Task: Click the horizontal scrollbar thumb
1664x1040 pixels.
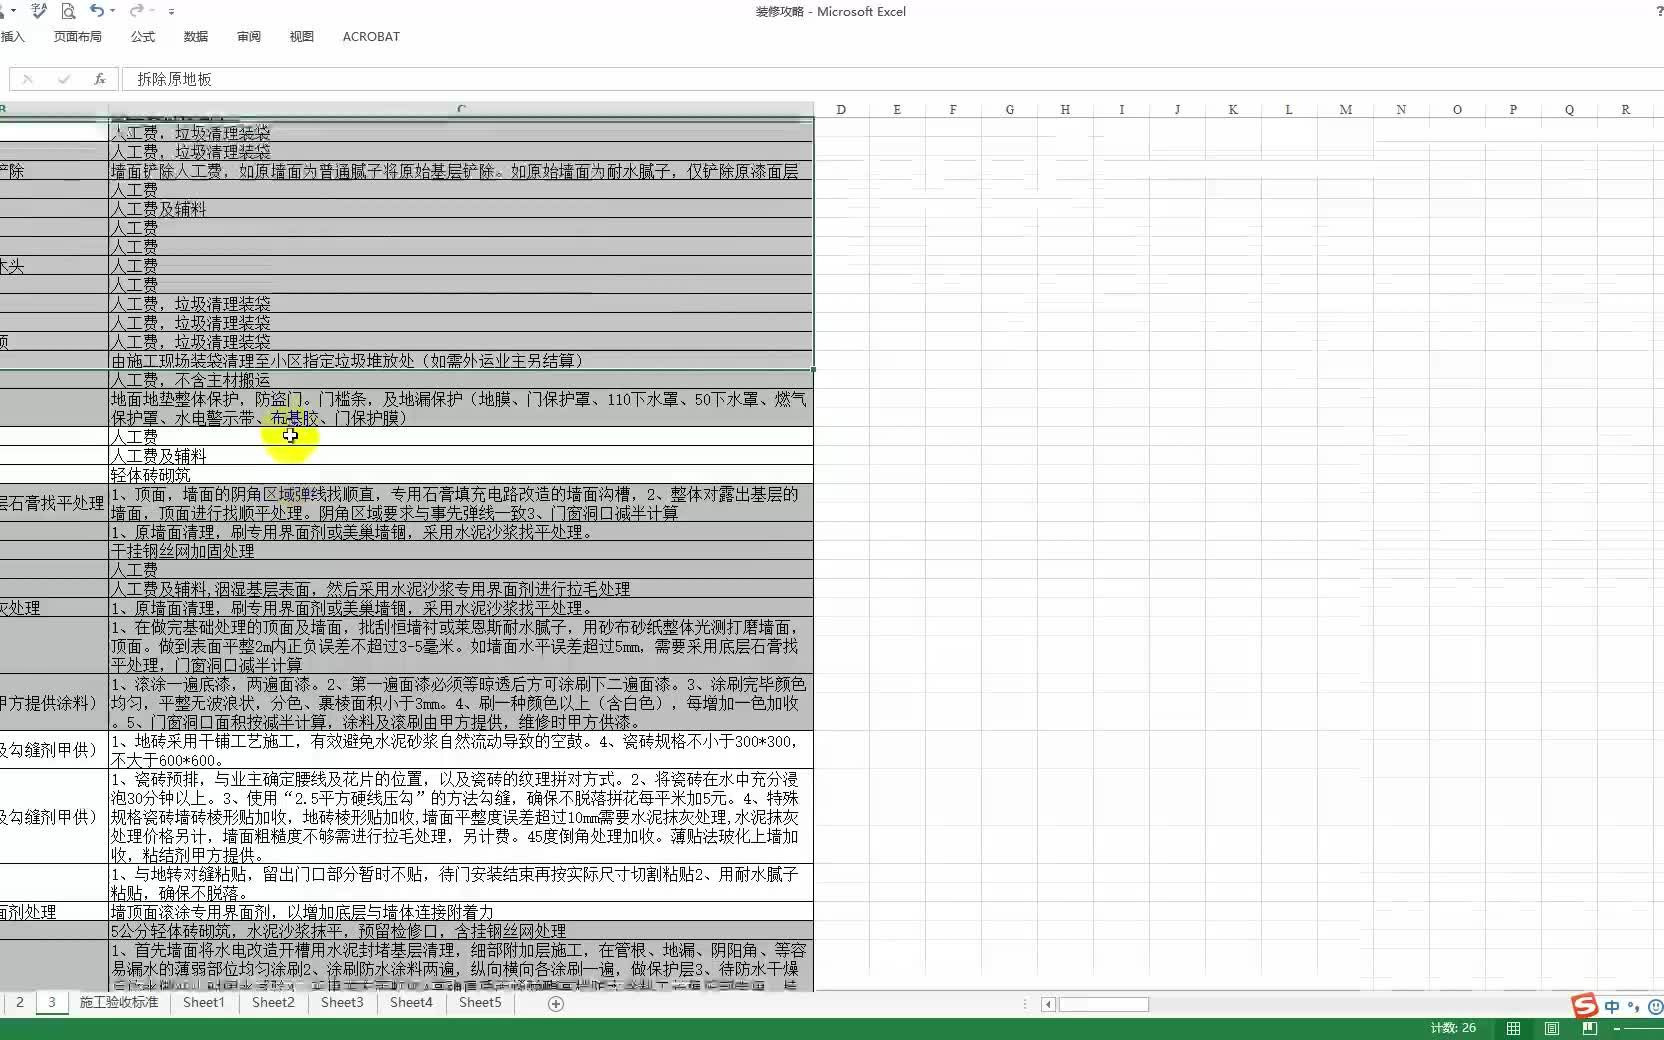Action: coord(1104,1004)
